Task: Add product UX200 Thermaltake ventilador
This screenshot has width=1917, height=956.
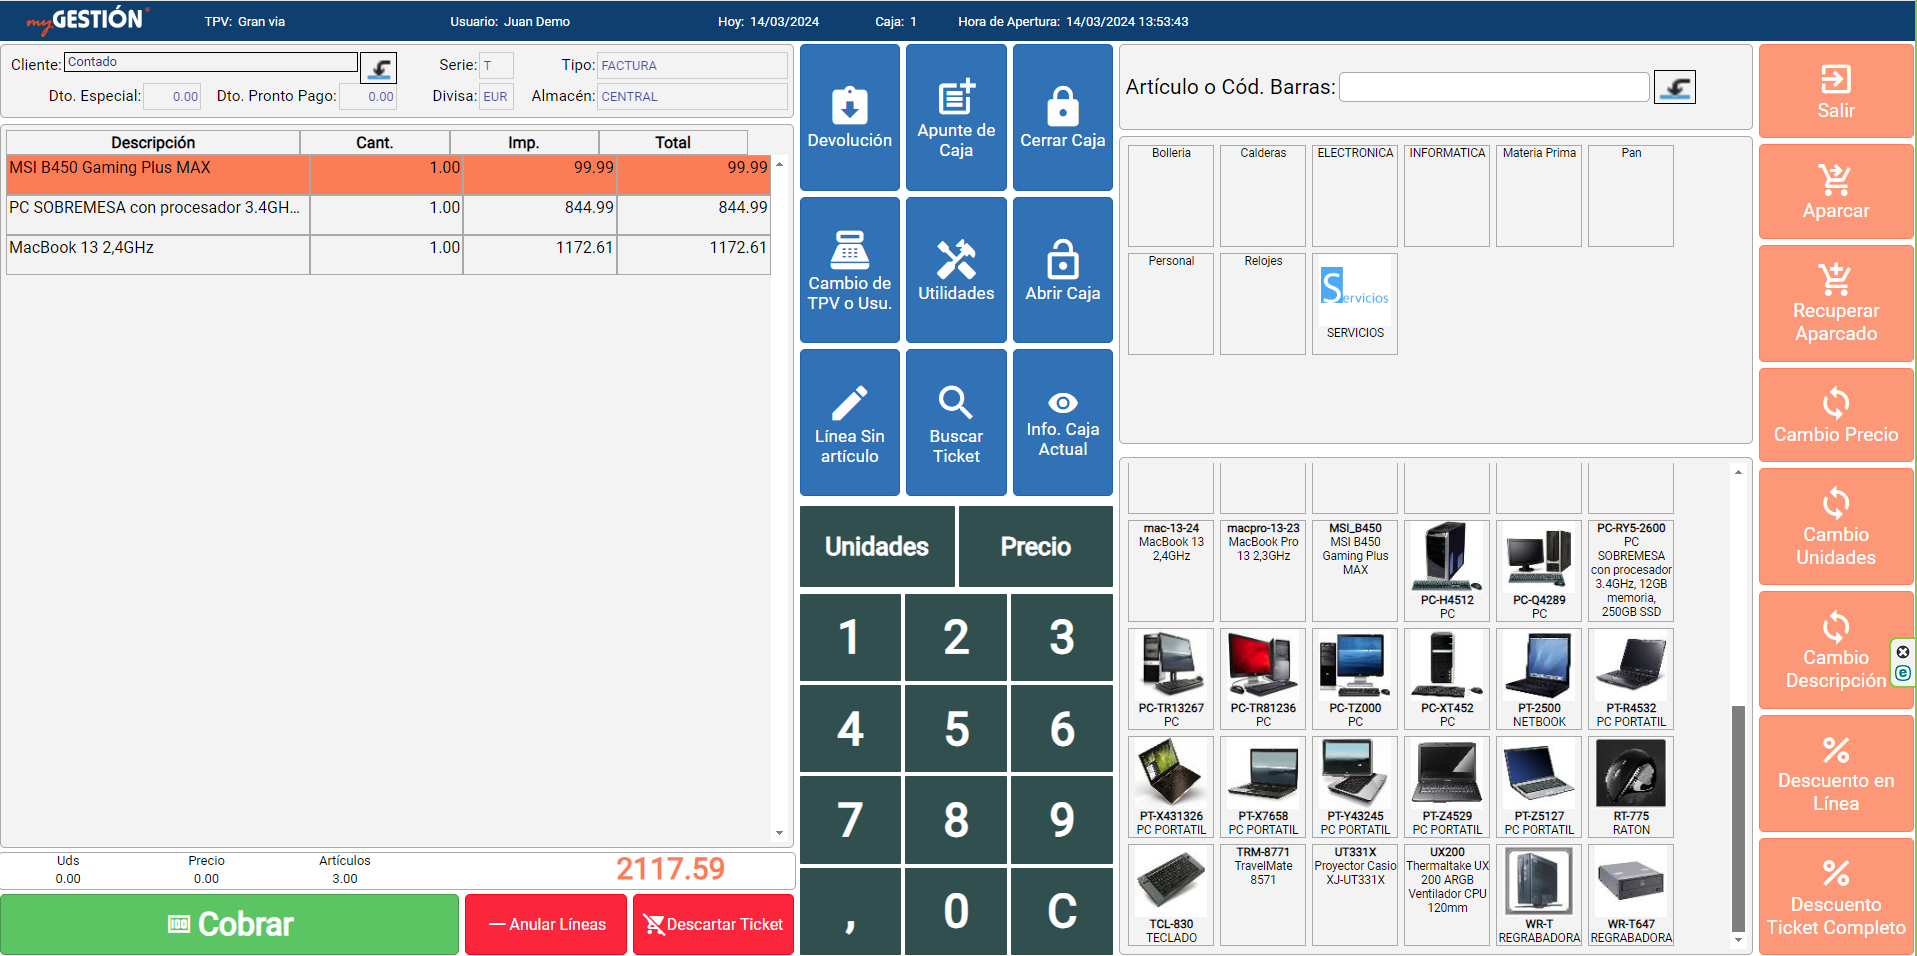Action: click(1447, 895)
